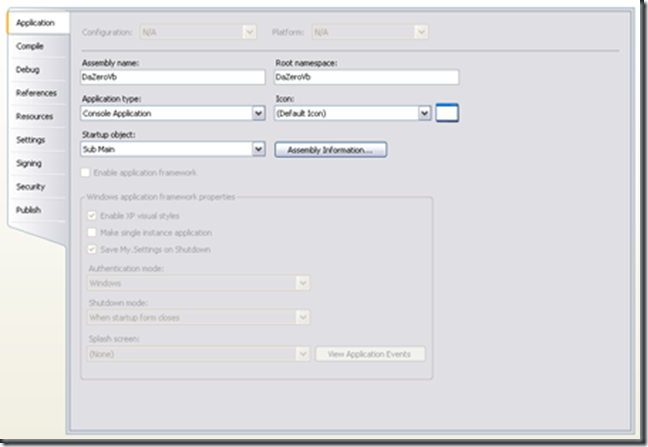The image size is (648, 447).
Task: Go to the Resources tab
Action: 34,116
